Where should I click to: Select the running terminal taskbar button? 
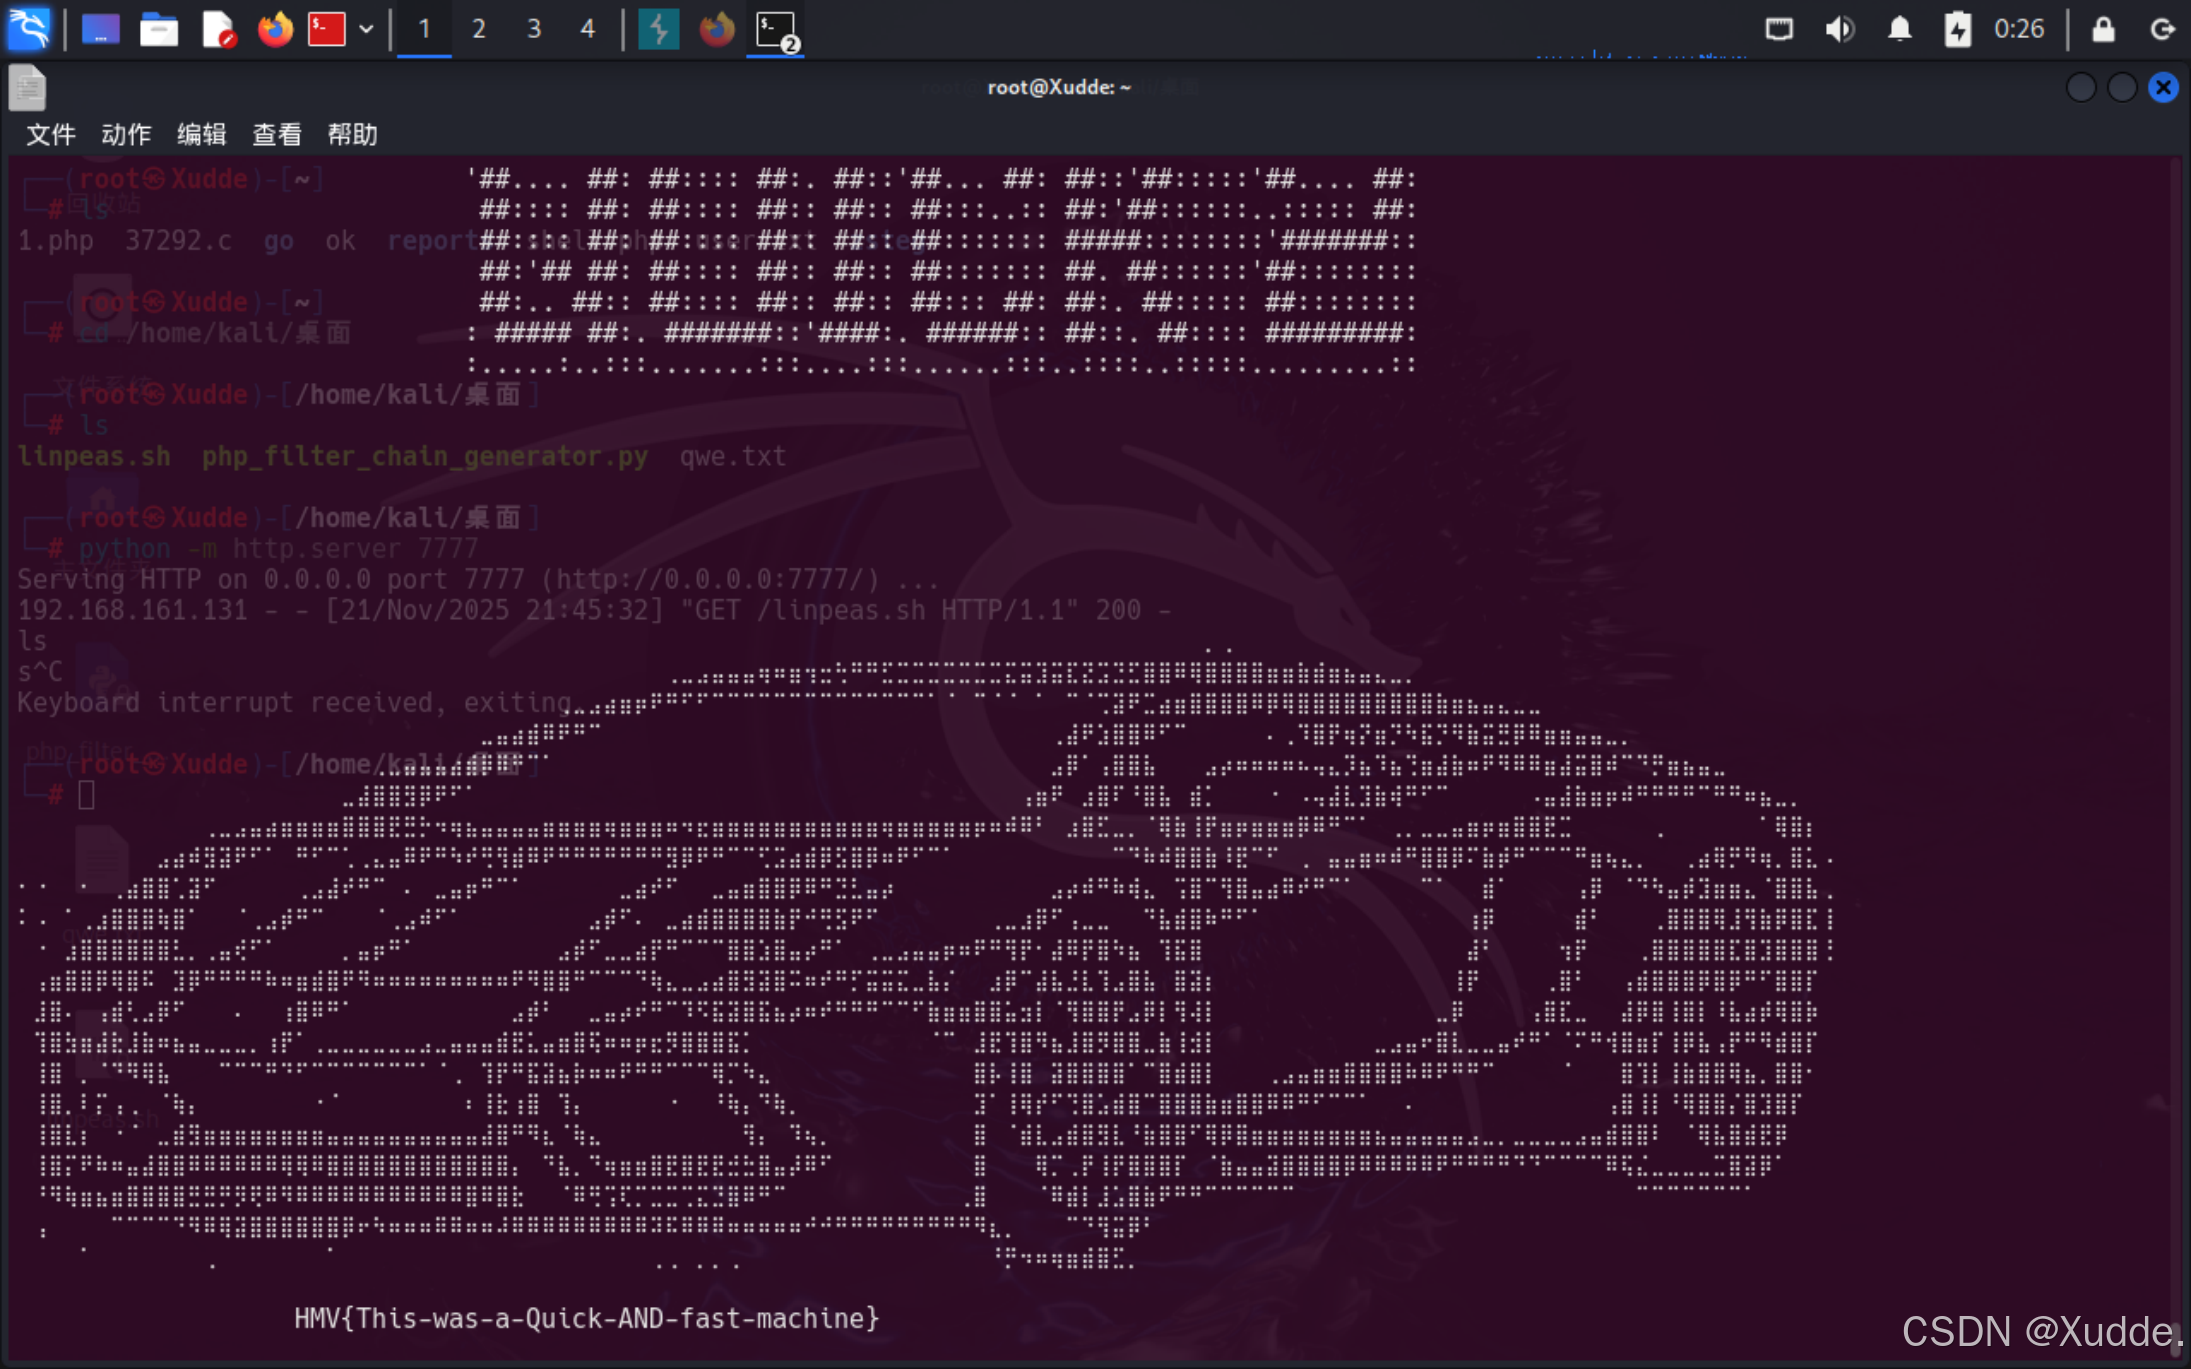776,29
